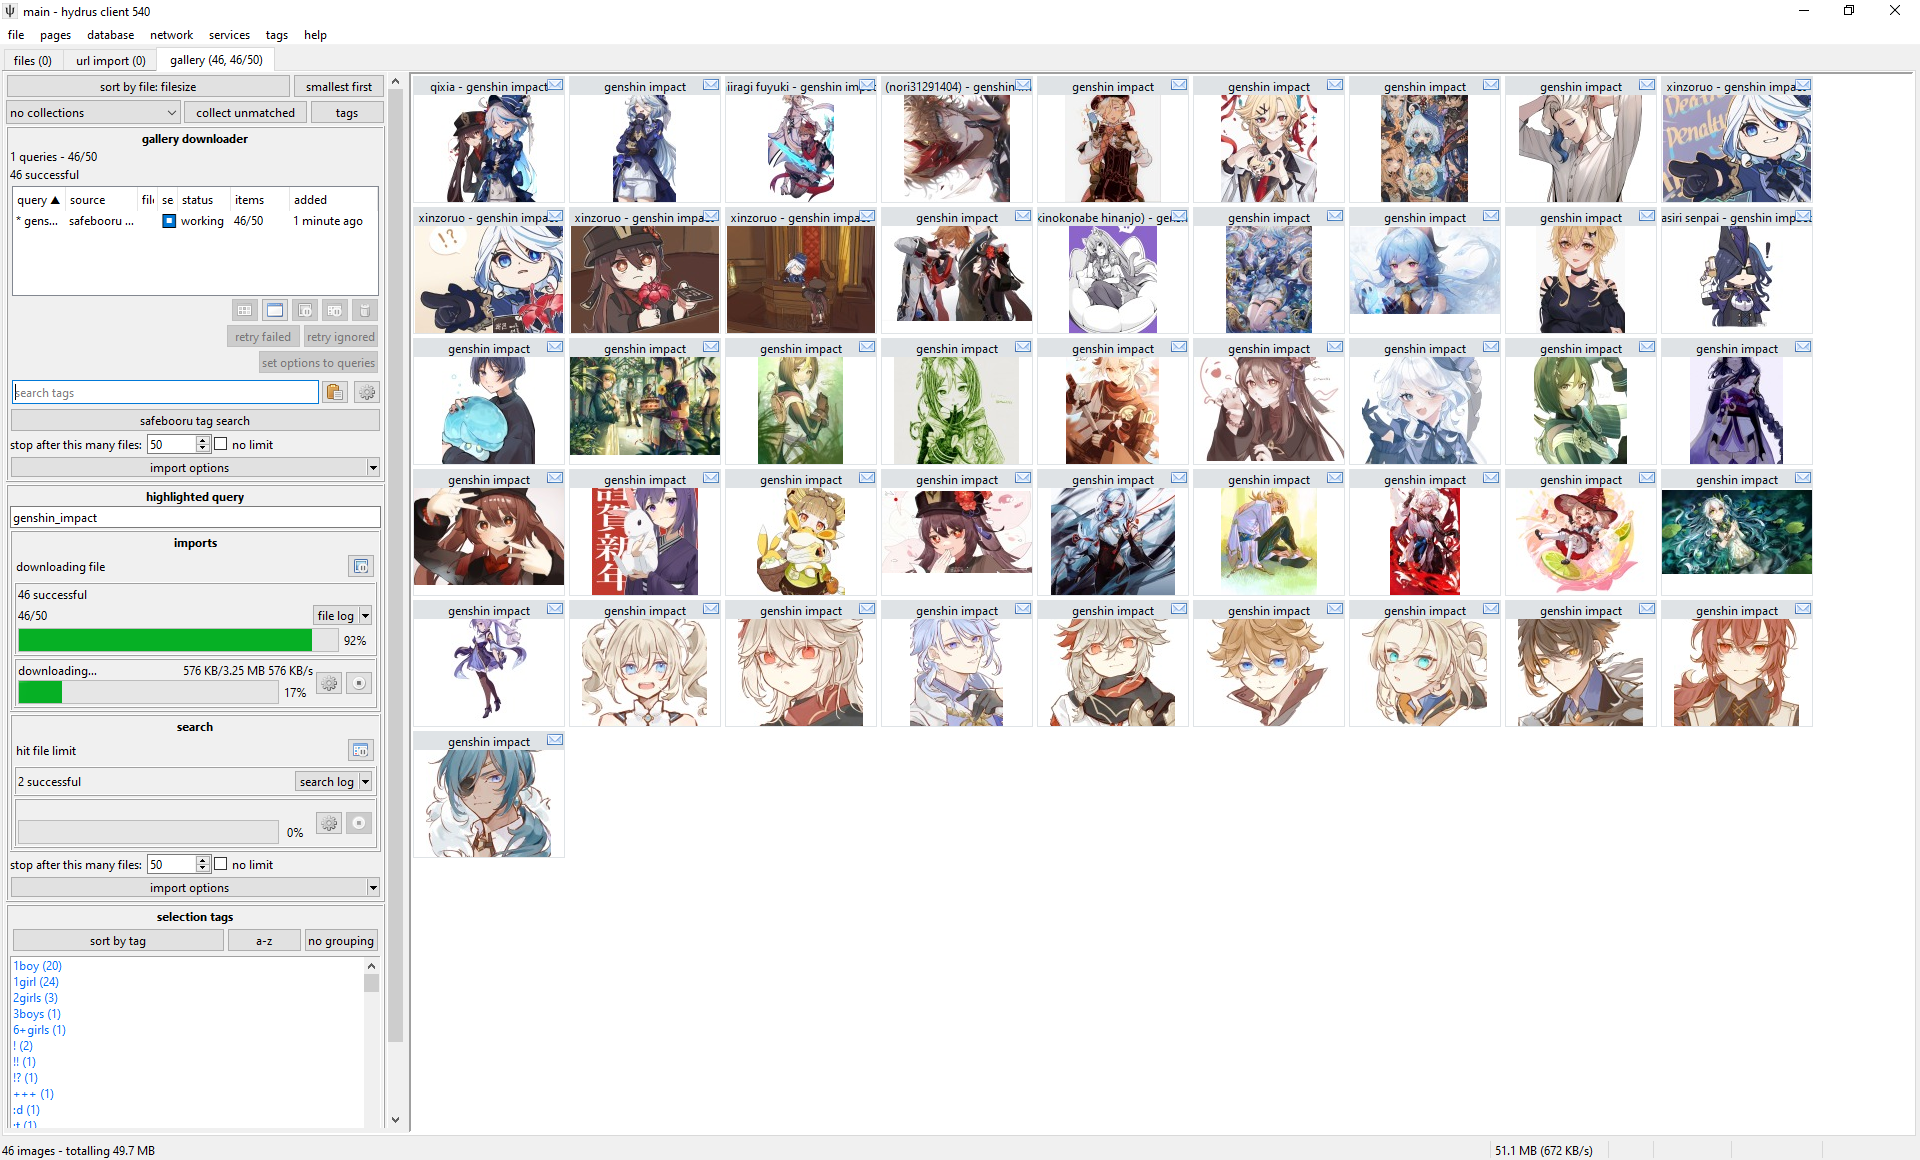Check the working status checkbox indicator
This screenshot has width=1920, height=1160.
tap(169, 221)
